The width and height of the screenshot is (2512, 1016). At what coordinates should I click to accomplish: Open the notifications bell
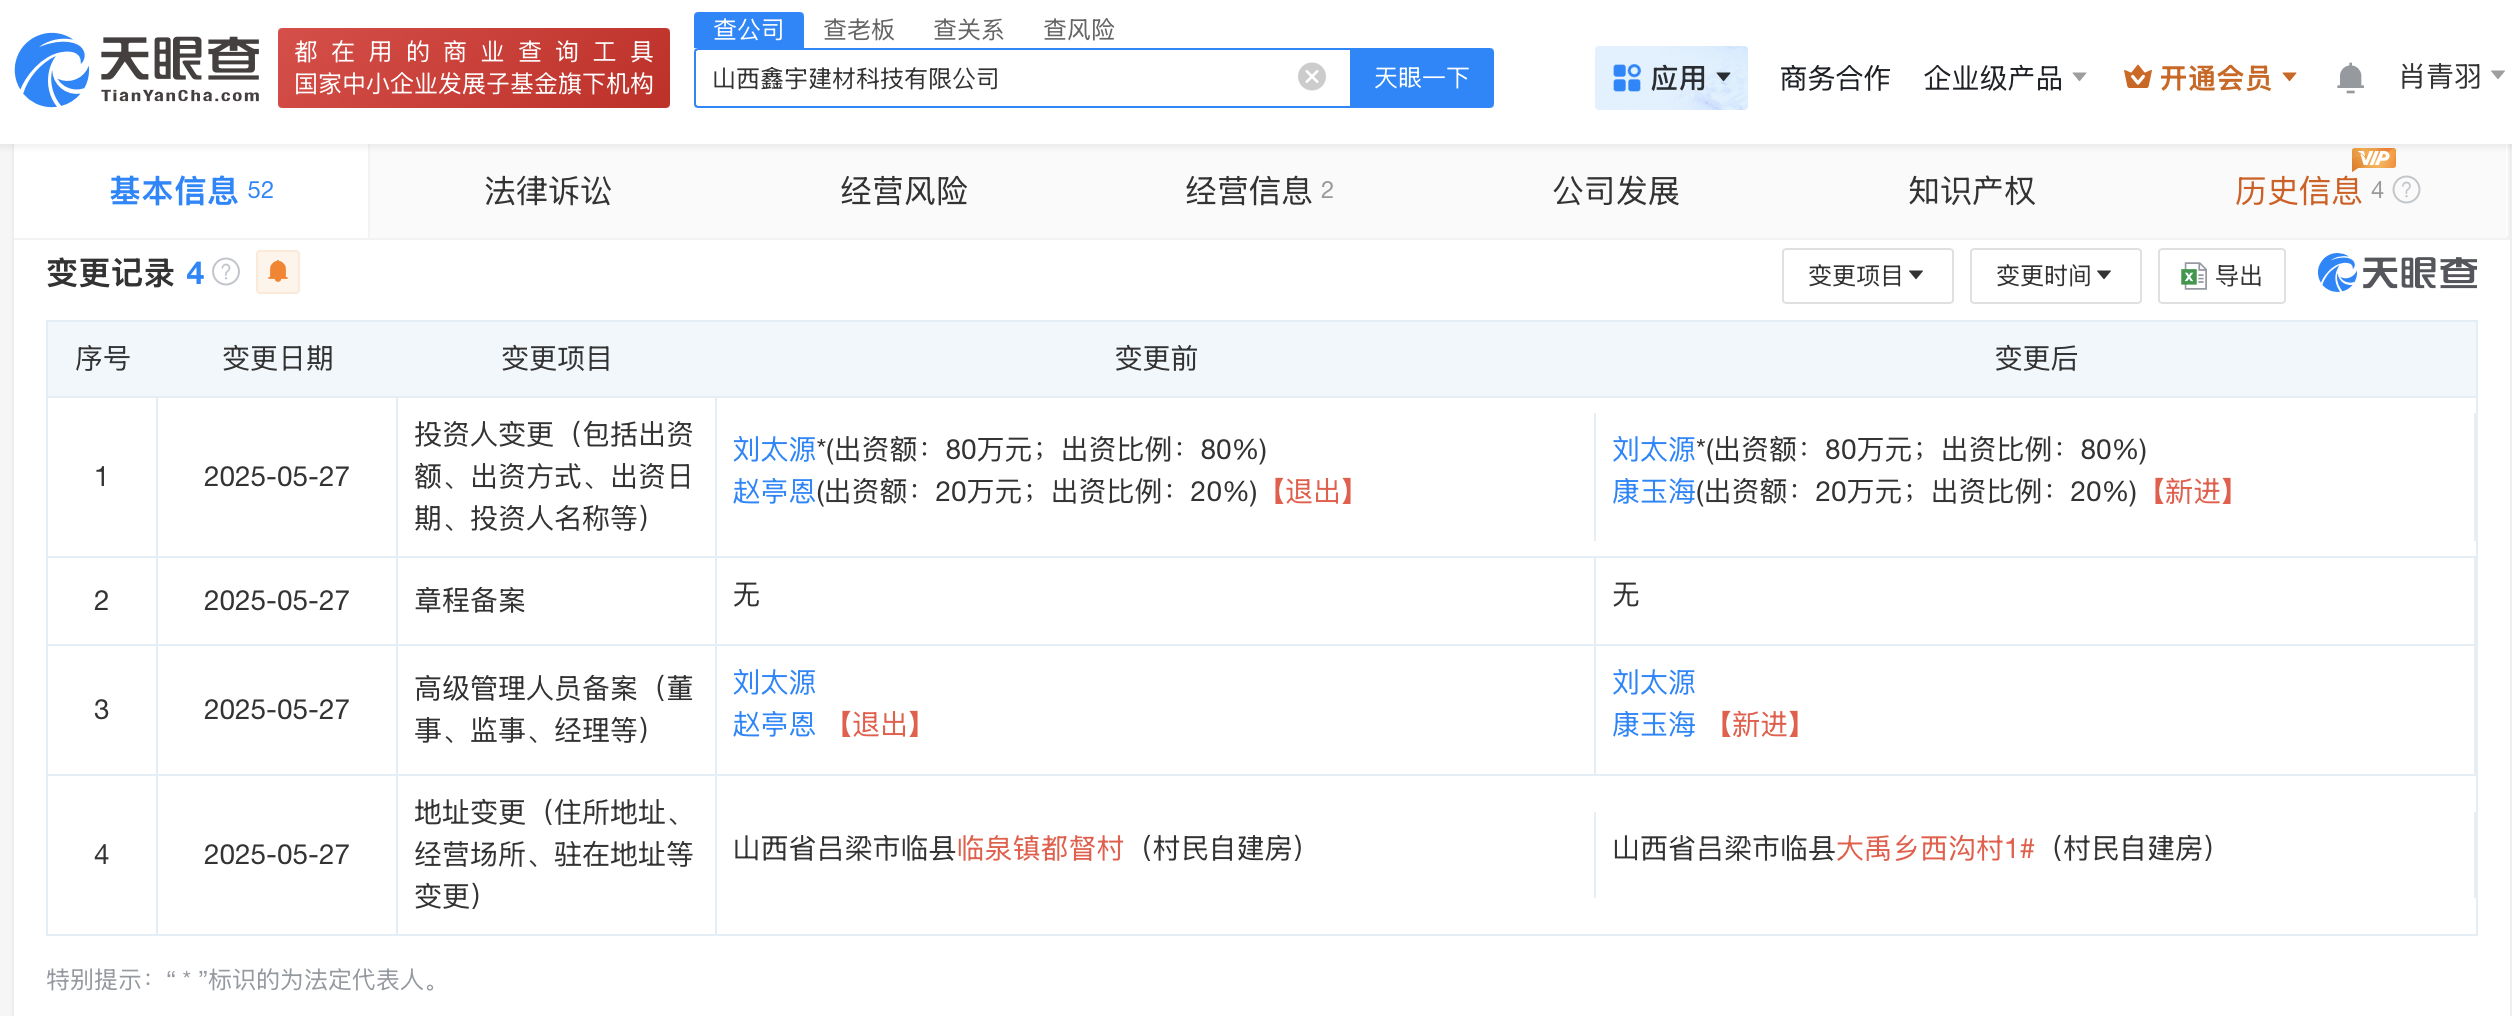(x=2350, y=78)
